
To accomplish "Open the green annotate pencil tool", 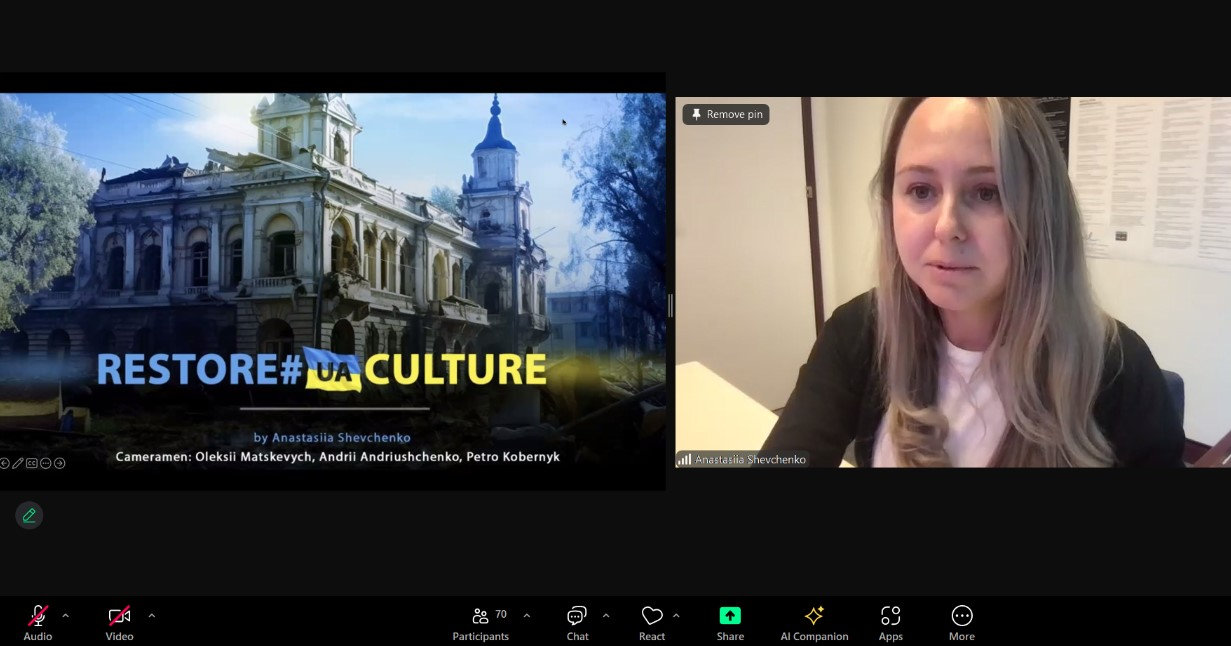I will [x=29, y=515].
